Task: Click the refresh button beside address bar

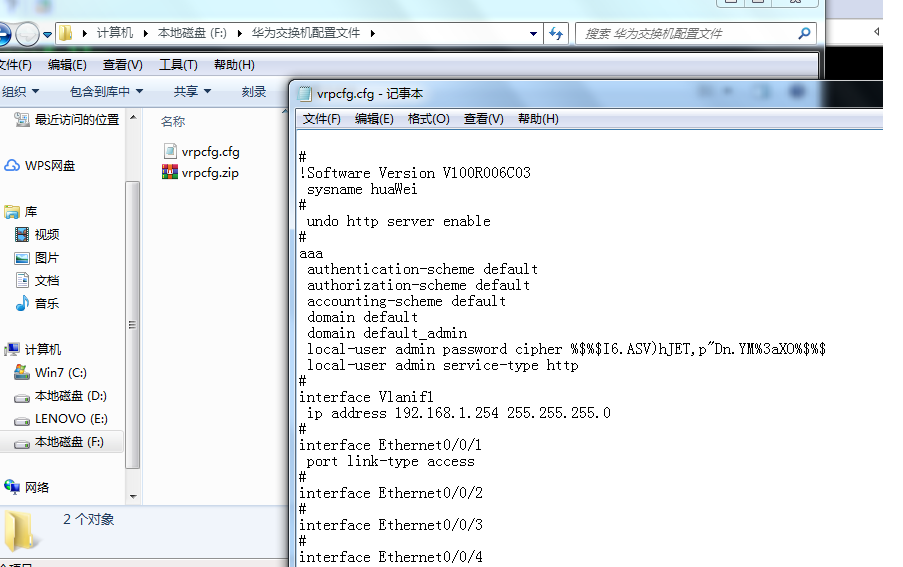Action: click(556, 33)
